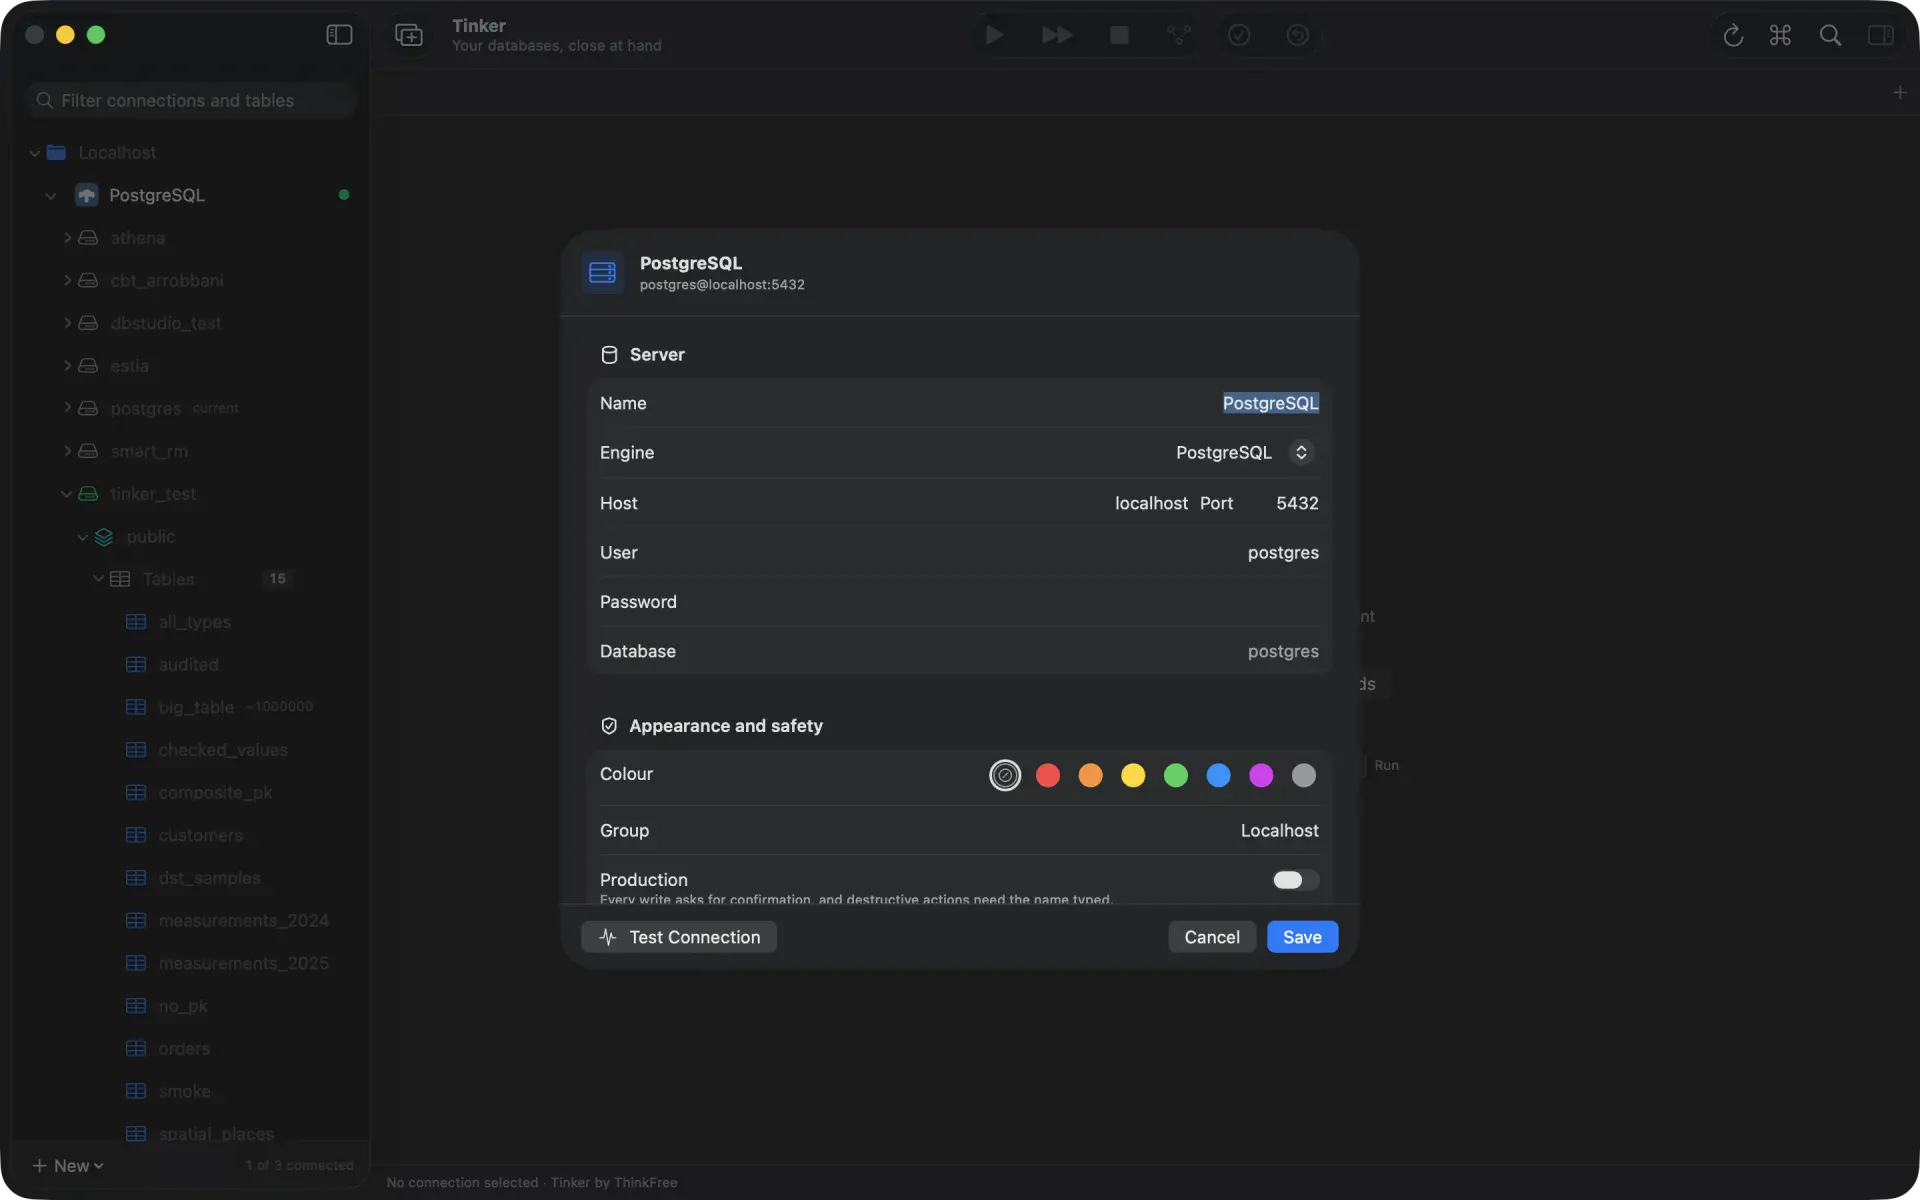1920x1200 pixels.
Task: Expand the cbt_arrobbani database chevron
Action: 67,281
